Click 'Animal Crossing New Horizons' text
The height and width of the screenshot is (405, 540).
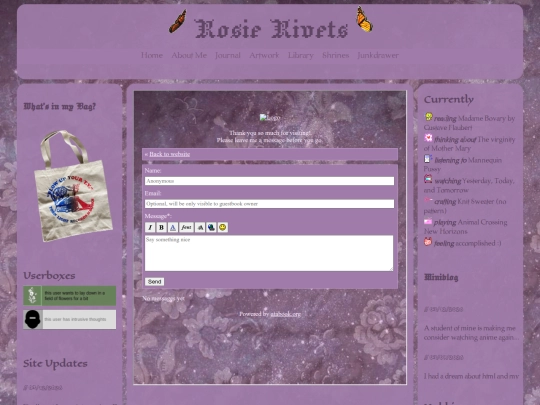pos(466,227)
